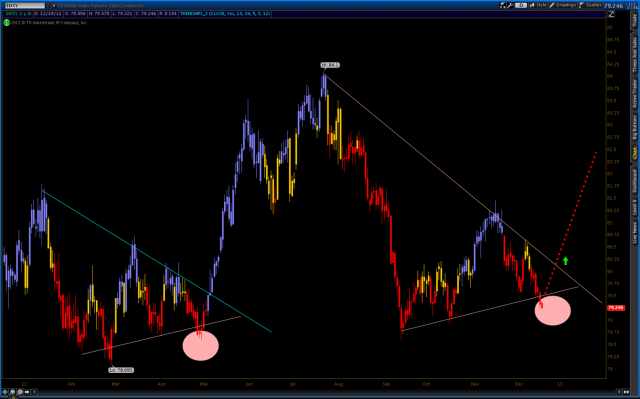Screen dimensions: 640x399
Task: Click the colored symbol-link icon beside the symbol box
Action: click(53, 5)
